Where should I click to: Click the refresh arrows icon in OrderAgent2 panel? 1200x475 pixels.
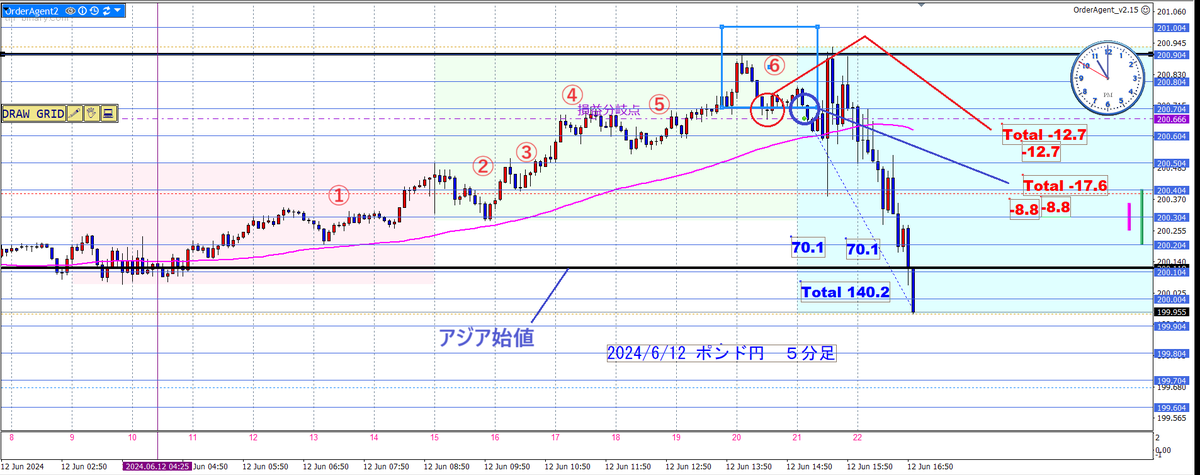click(x=106, y=11)
